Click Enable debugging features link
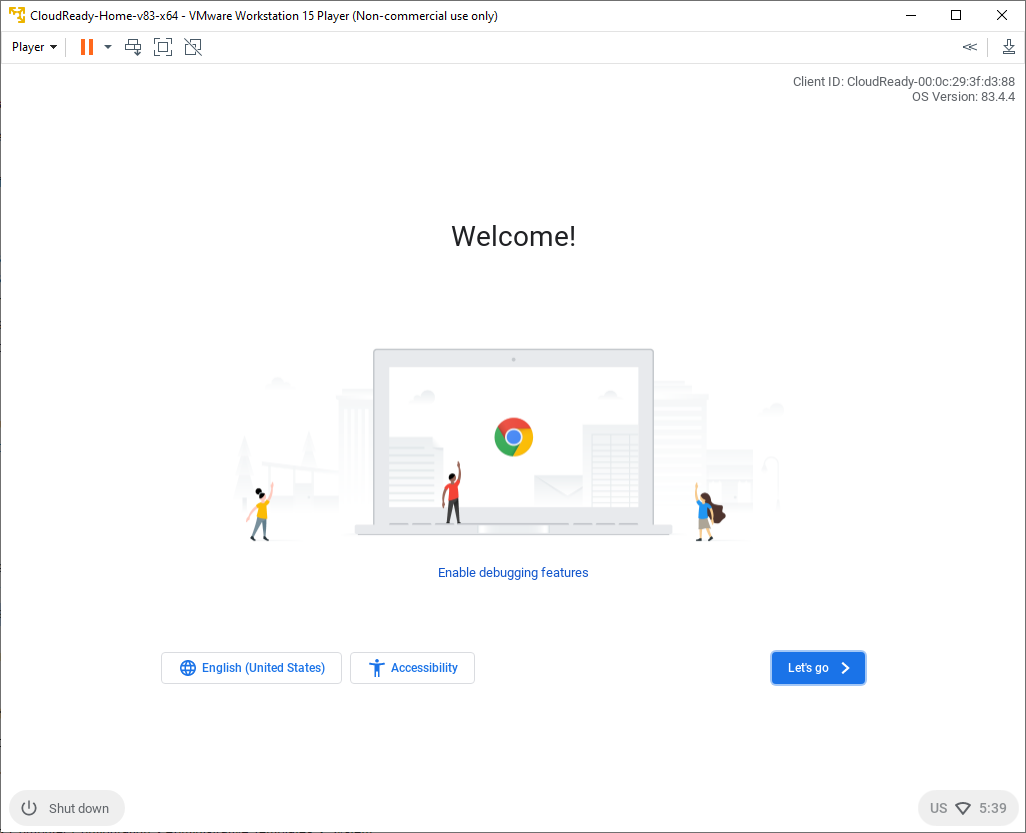The width and height of the screenshot is (1026, 833). tap(513, 573)
